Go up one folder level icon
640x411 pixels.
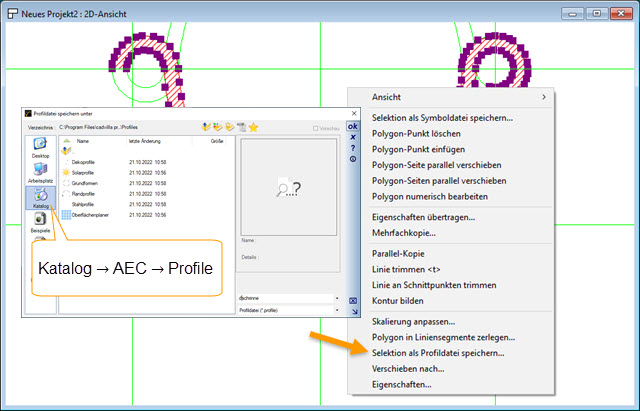pos(205,127)
